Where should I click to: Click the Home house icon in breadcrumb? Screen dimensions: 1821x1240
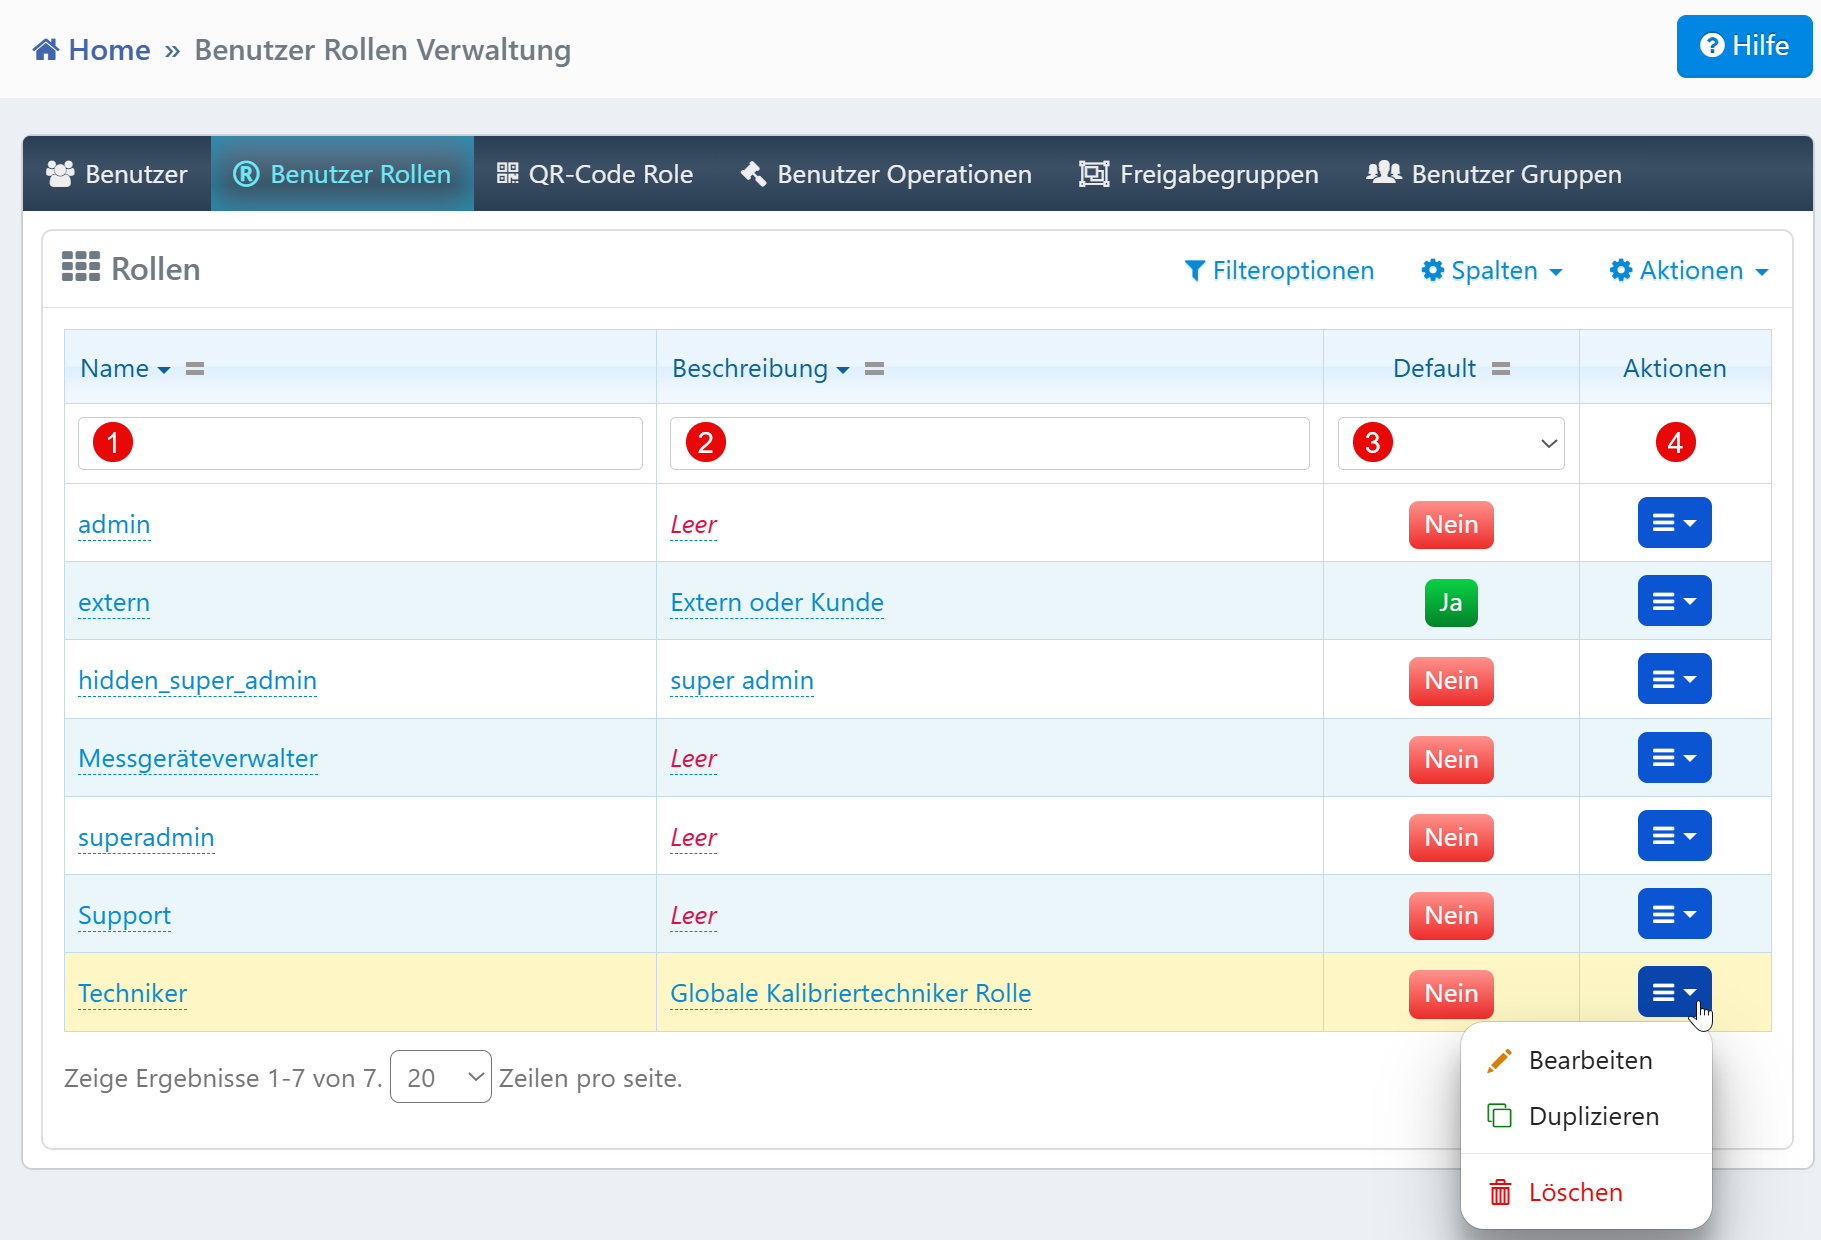click(46, 50)
